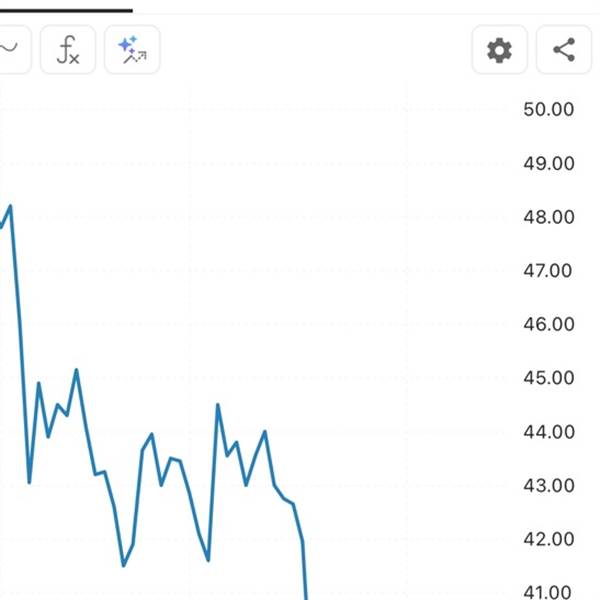600x600 pixels.
Task: Click the 47.00 y-axis label
Action: 548,271
